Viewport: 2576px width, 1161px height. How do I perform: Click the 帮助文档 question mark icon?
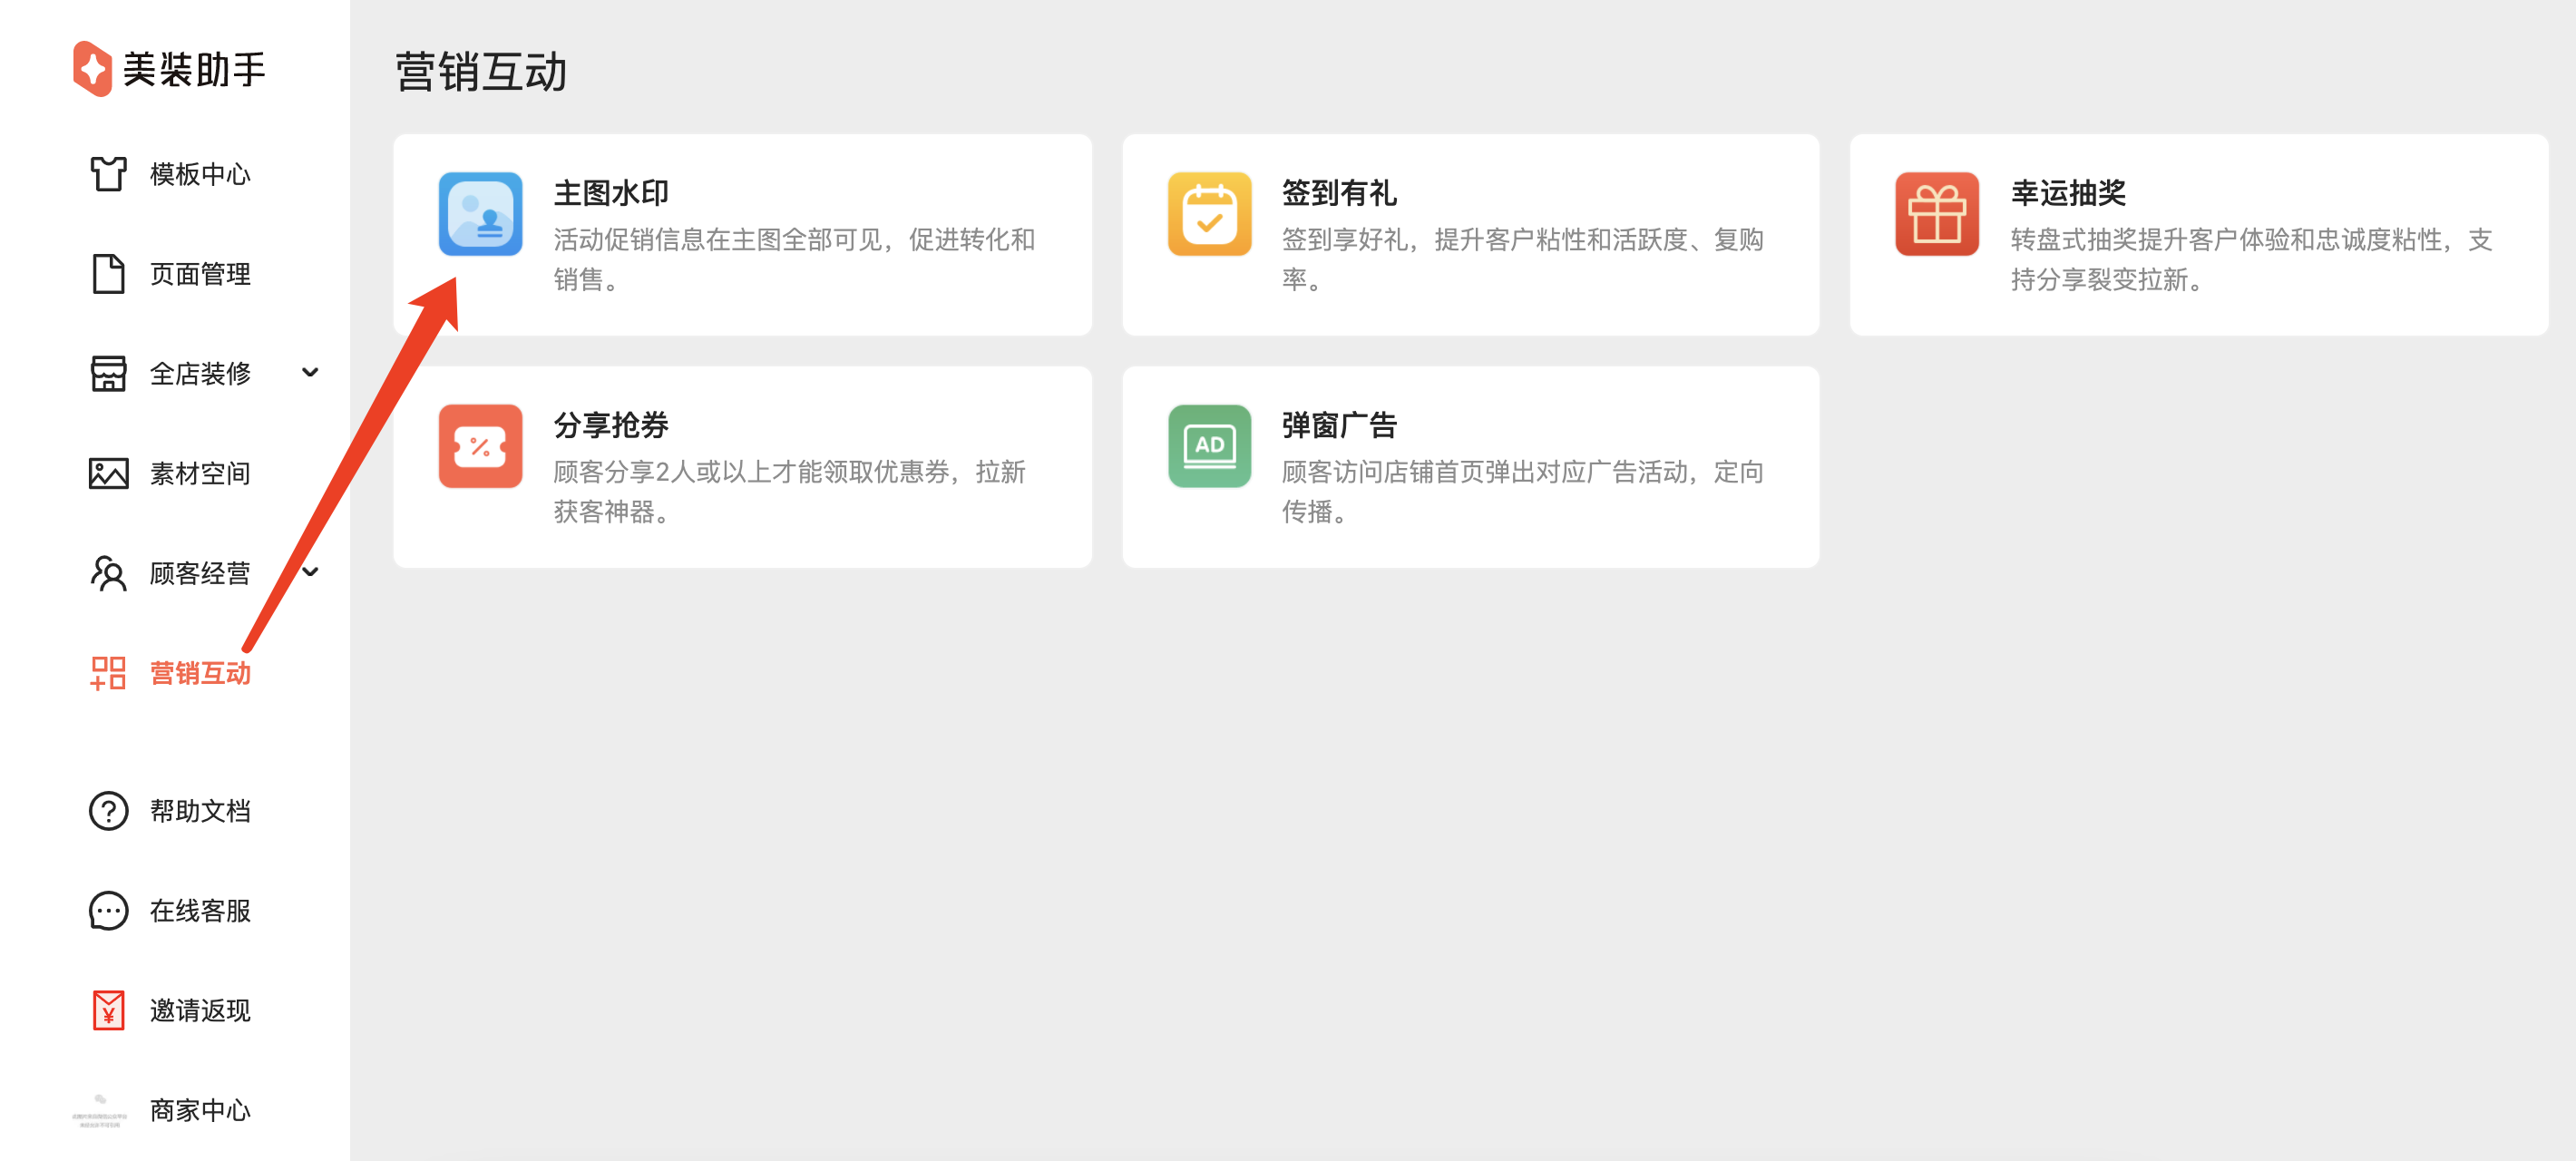(108, 811)
